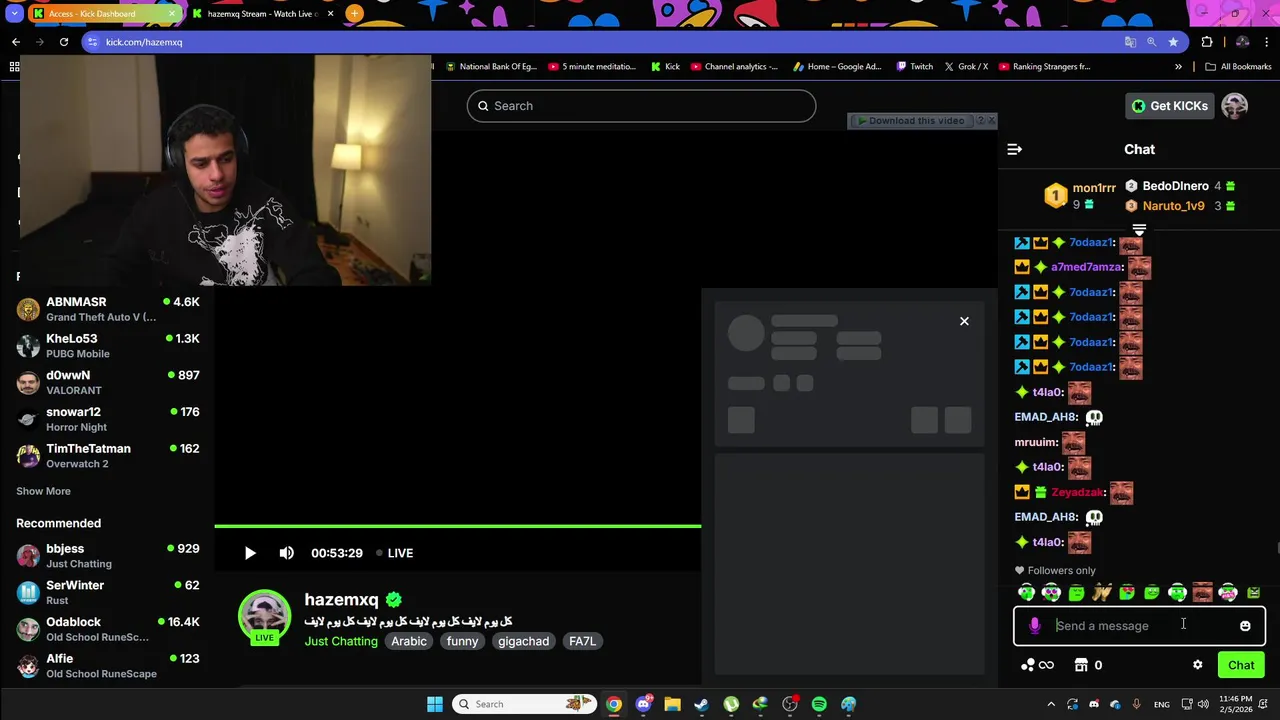
Task: Open ABNMASR channel in sidebar
Action: coord(108,309)
